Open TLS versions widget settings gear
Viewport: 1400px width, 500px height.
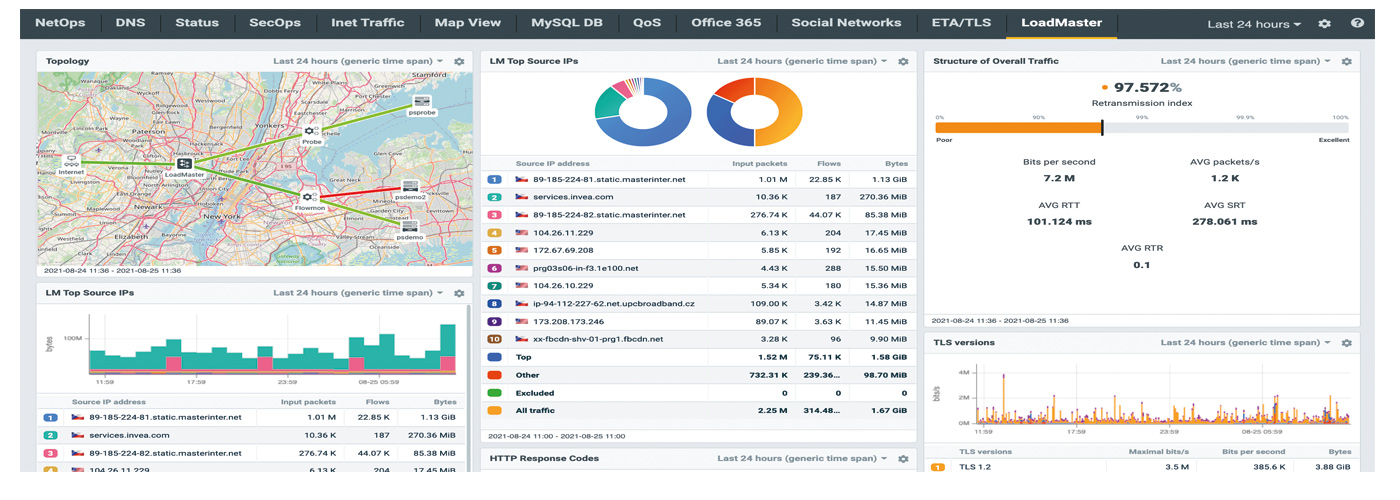(1346, 342)
